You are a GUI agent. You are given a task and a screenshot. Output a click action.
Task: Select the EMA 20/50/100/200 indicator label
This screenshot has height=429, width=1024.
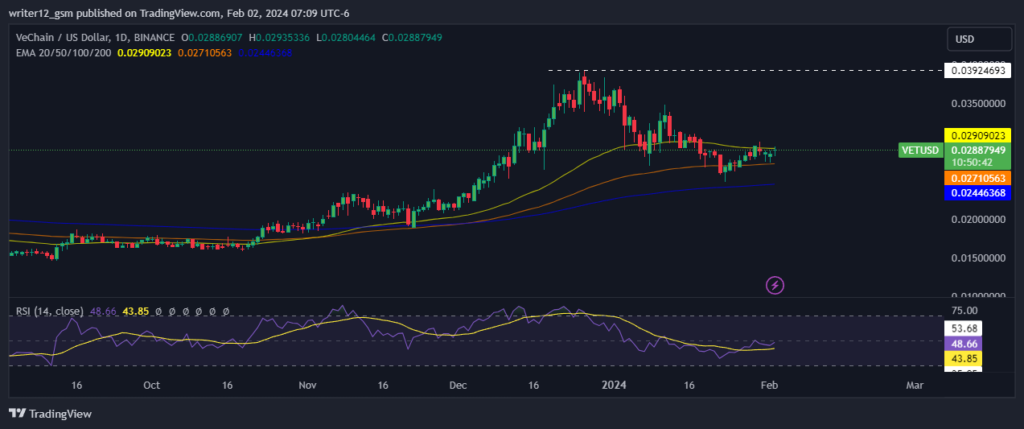(x=64, y=52)
